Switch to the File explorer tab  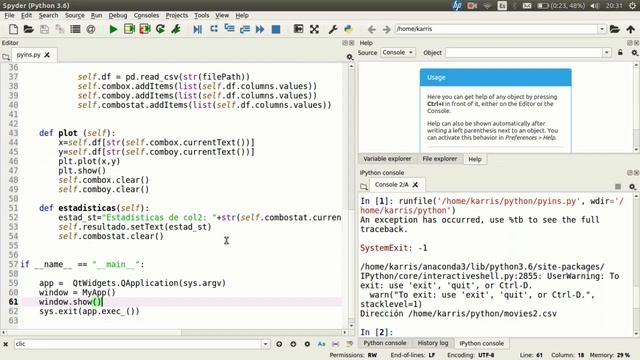[440, 159]
